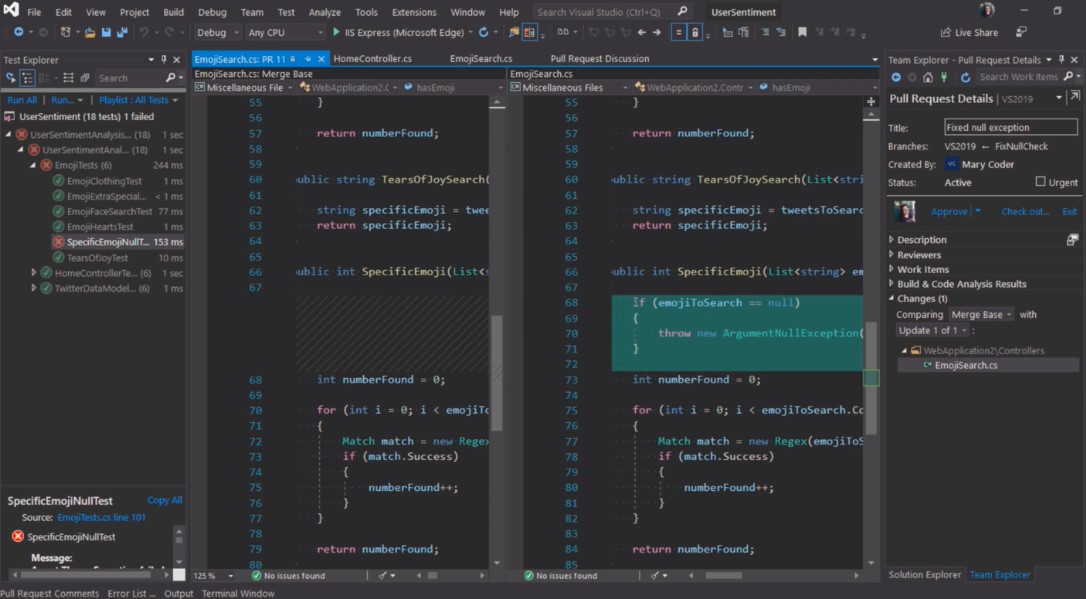Open the Update 1 of 1 dropdown

tap(932, 330)
